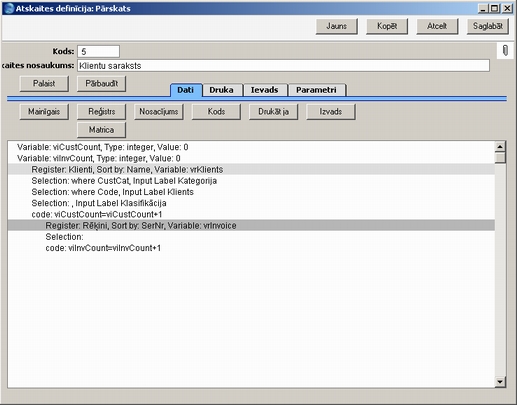Screen dimensions: 517x405
Task: Click the scrollbar down arrow
Action: 500,382
